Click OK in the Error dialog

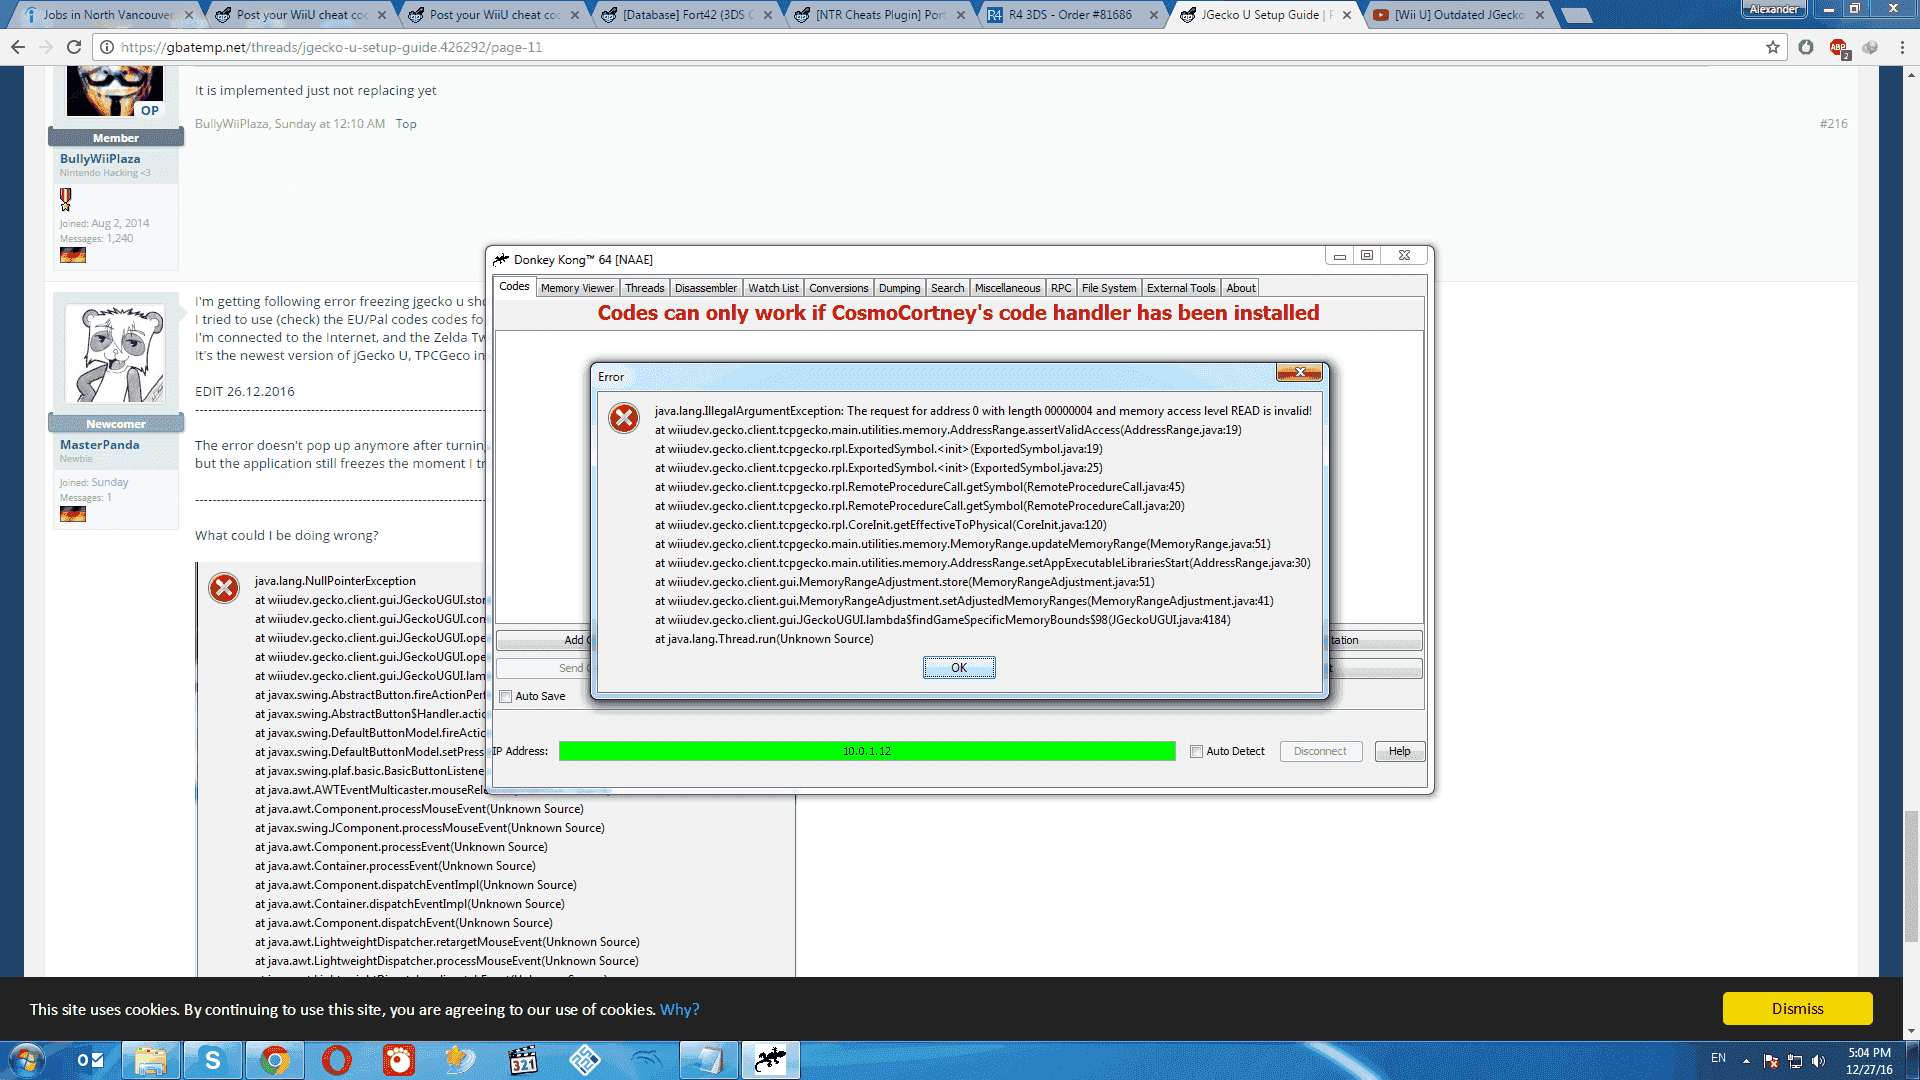click(x=959, y=668)
